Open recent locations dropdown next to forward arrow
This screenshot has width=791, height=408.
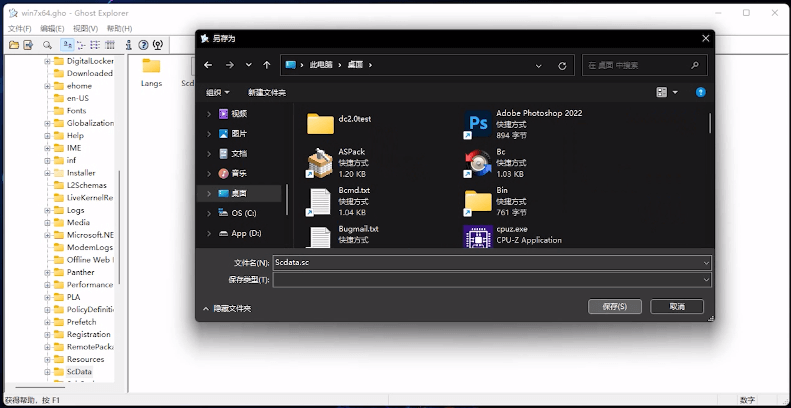[249, 65]
